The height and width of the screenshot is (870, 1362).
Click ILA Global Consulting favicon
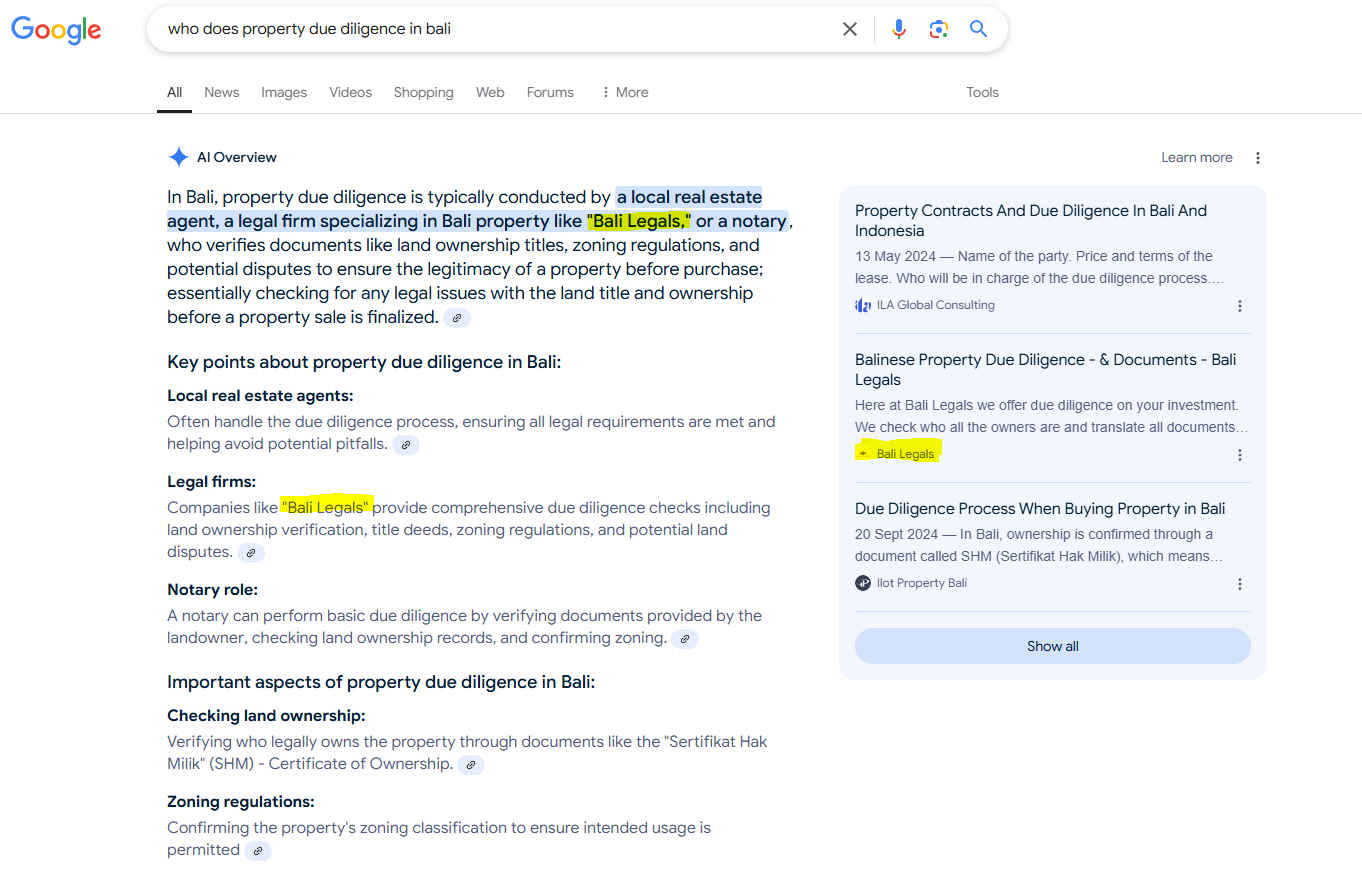click(863, 305)
